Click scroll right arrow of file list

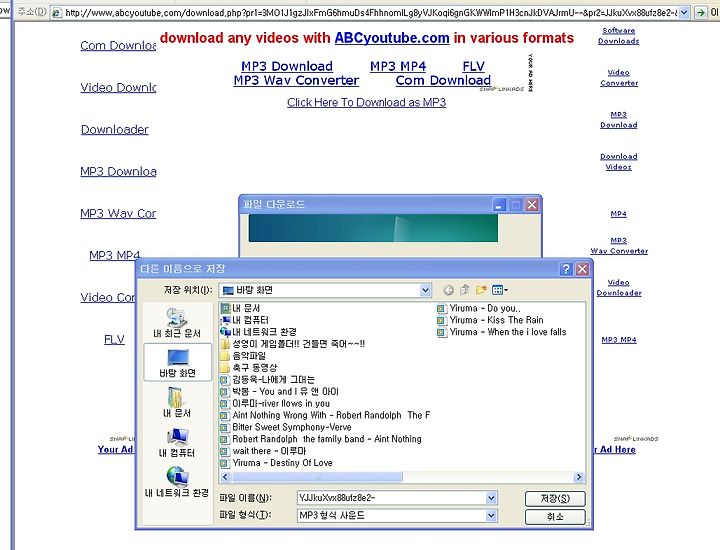coord(579,477)
